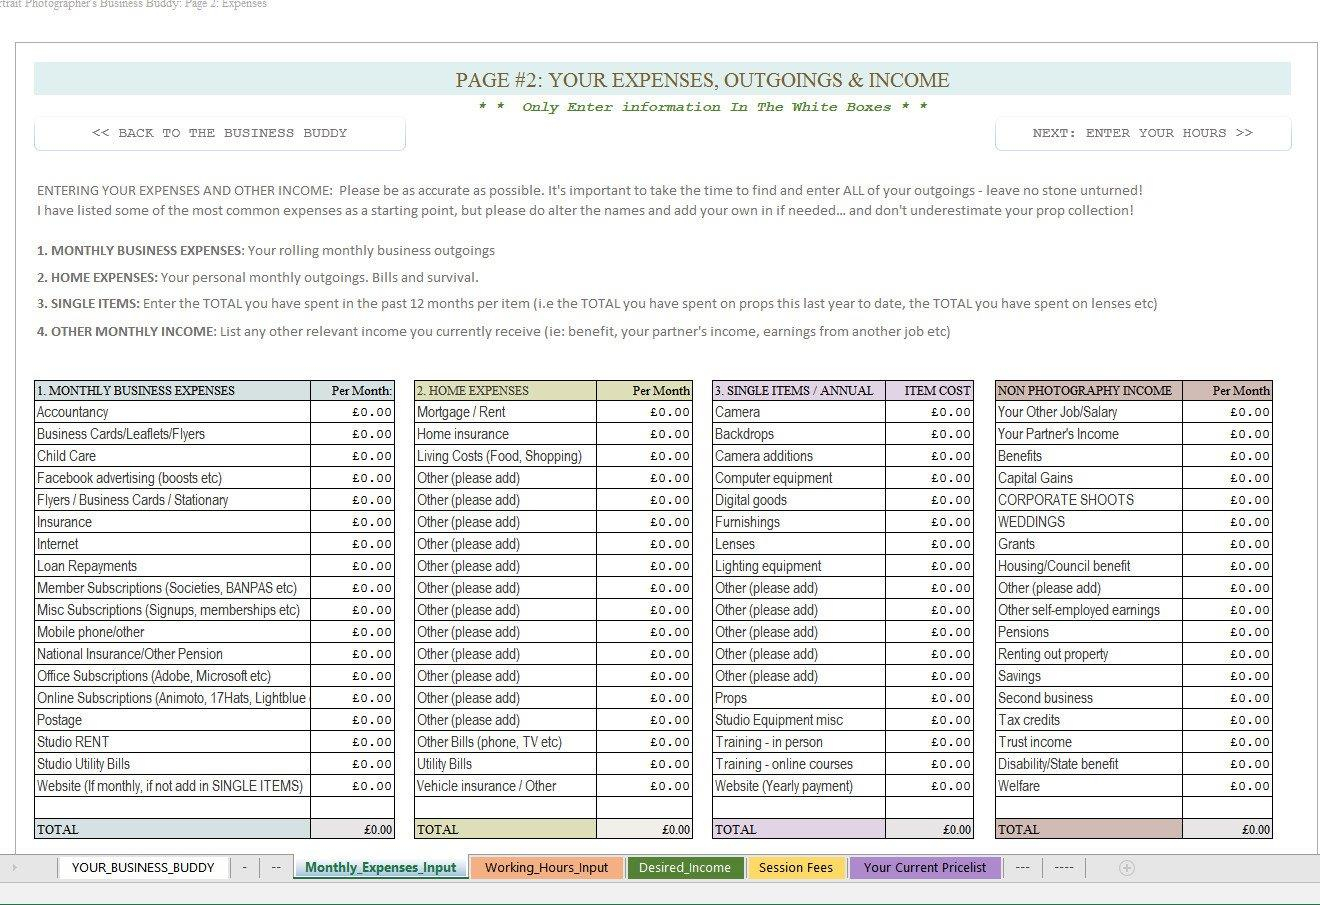Open the YOUR_BUSINESS_BUDDY sheet tab

(x=143, y=868)
